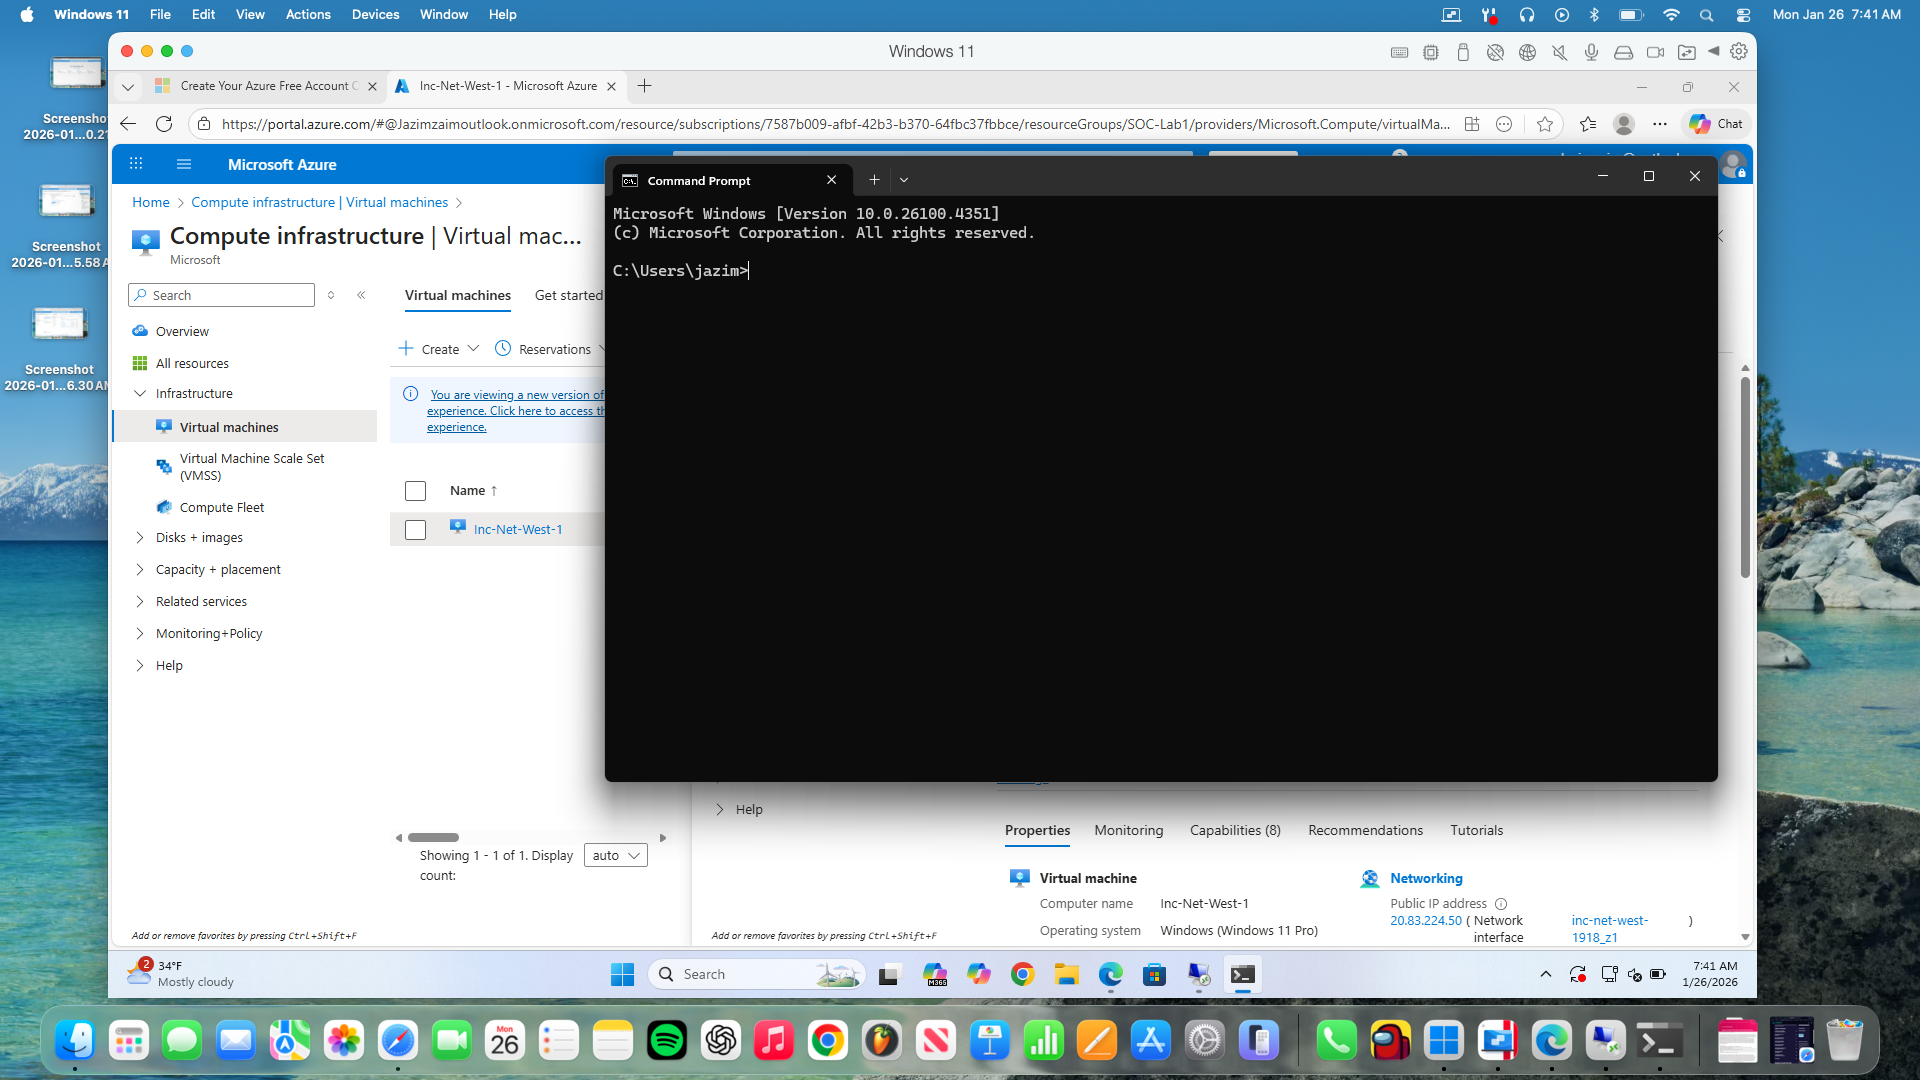Screen dimensions: 1920x1080
Task: Open the Display count auto dropdown
Action: 615,856
